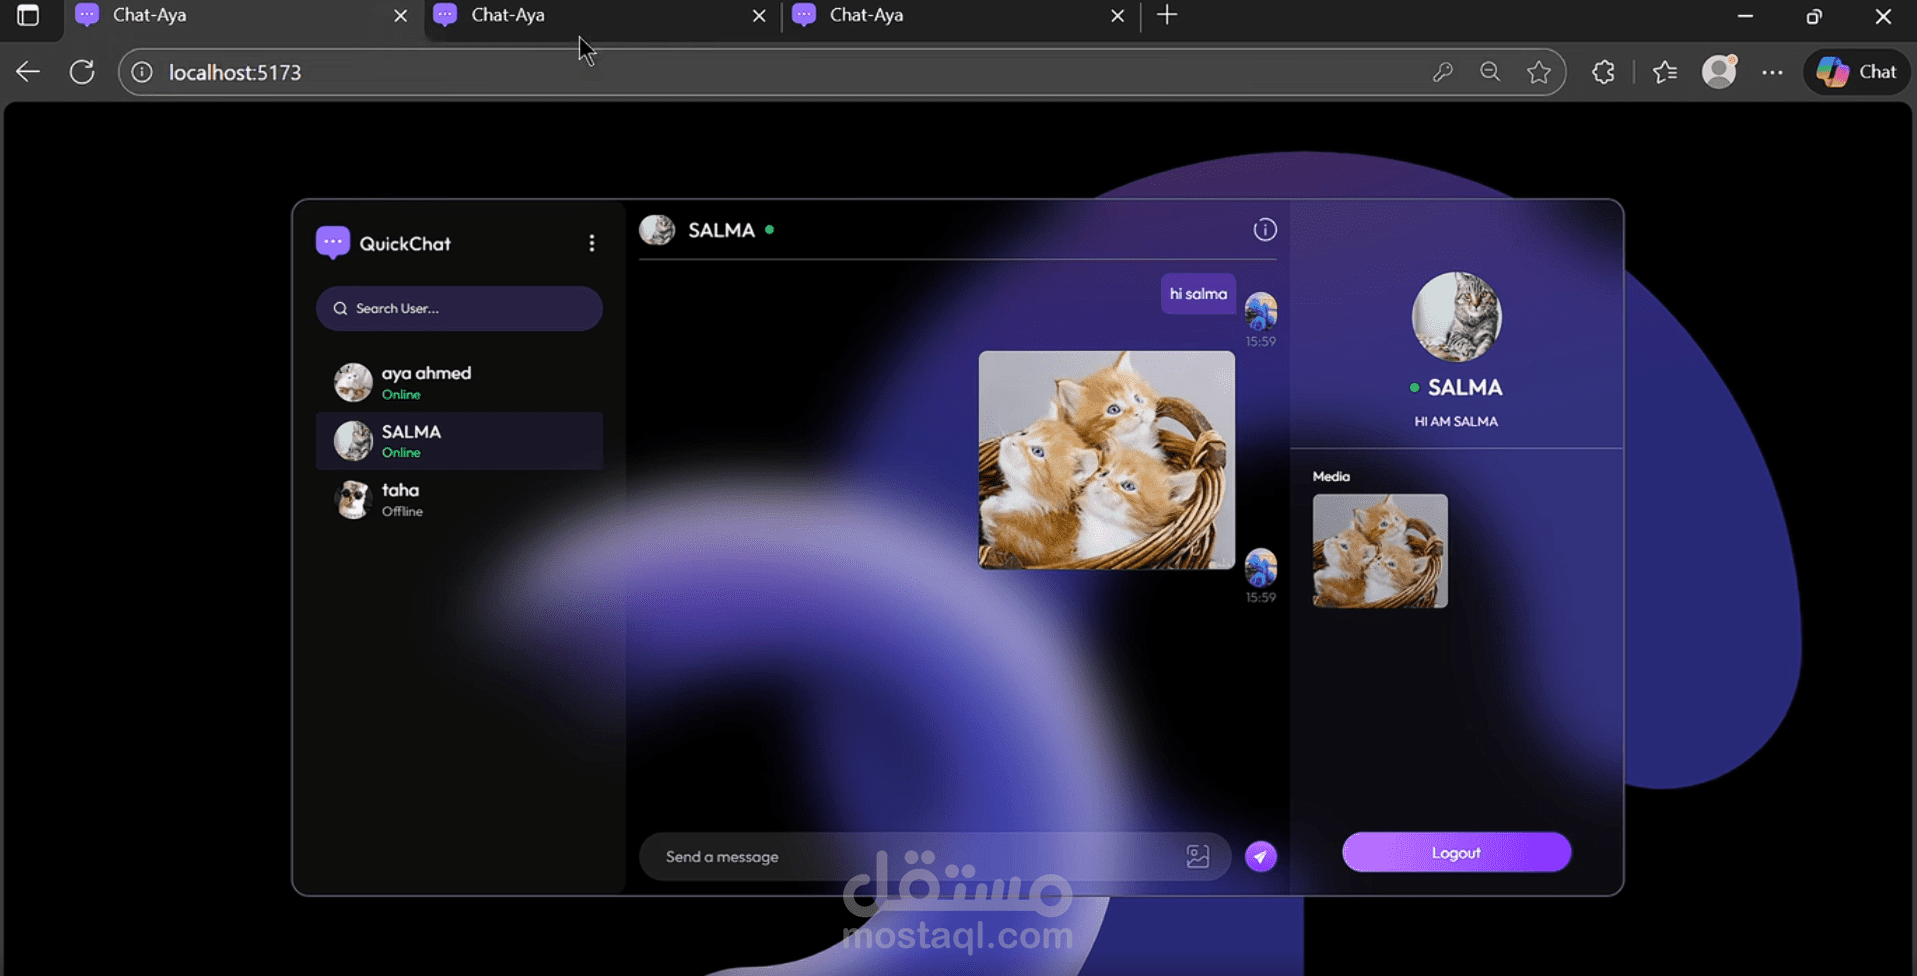Open the kitten image in the chat
This screenshot has width=1917, height=976.
(x=1106, y=460)
